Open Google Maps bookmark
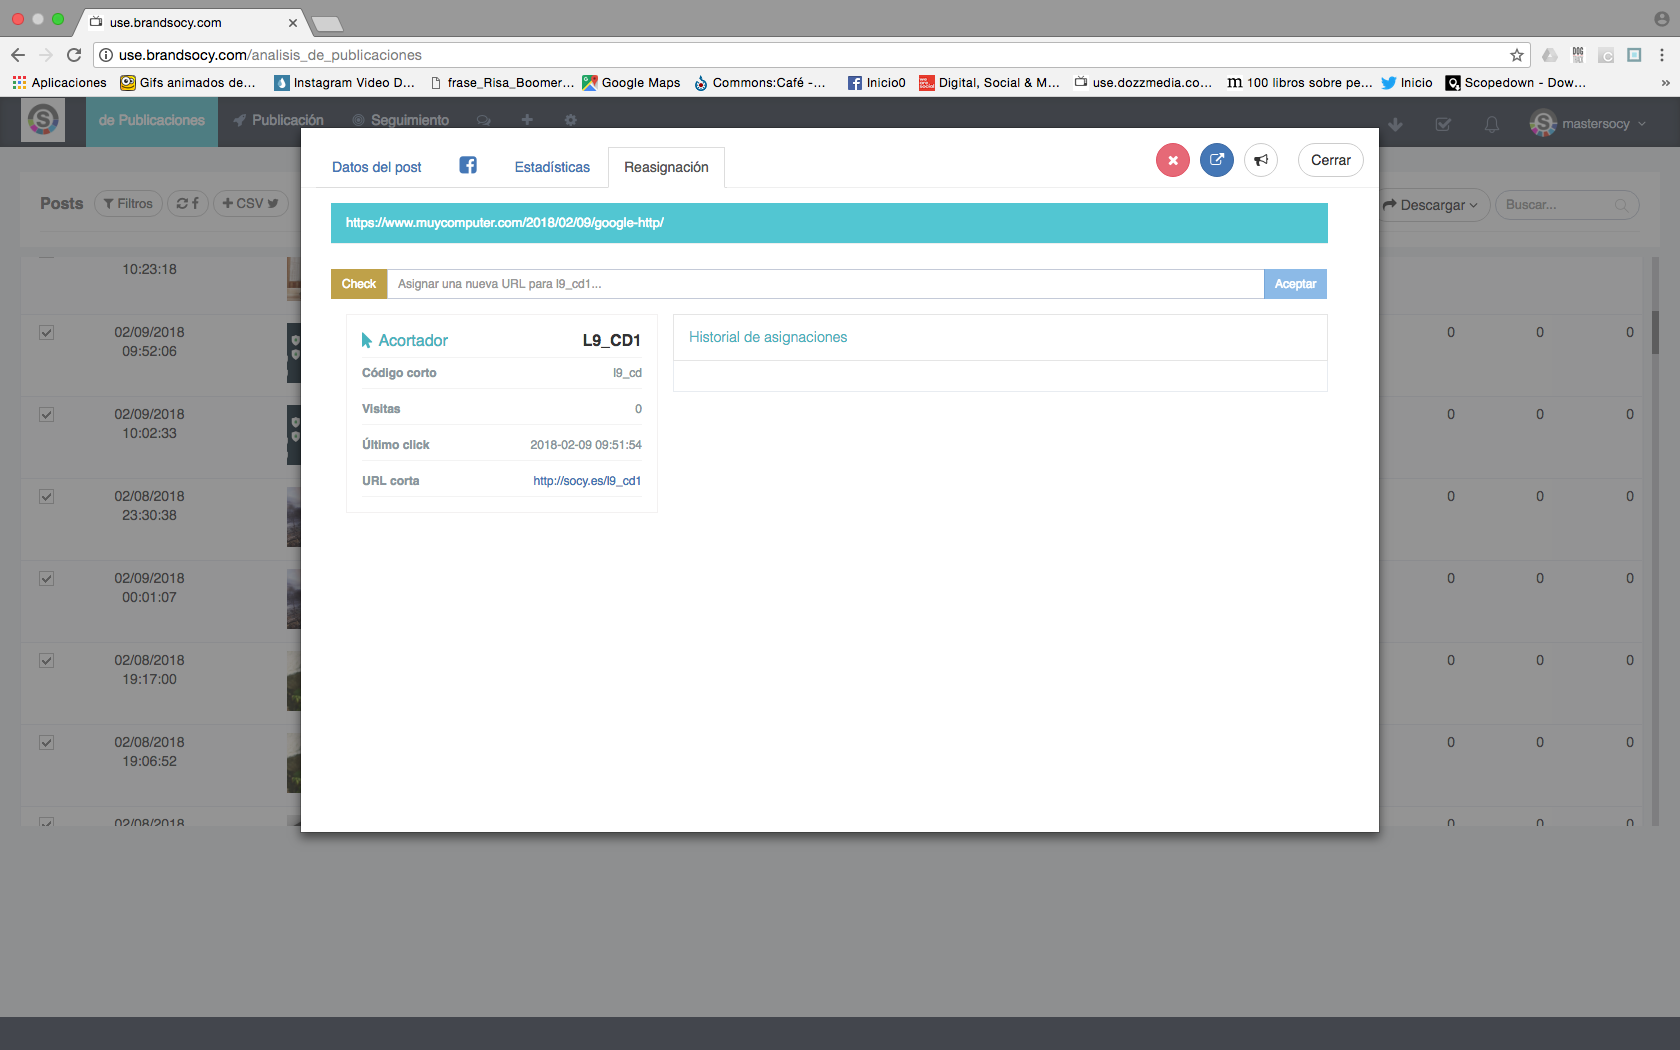Image resolution: width=1680 pixels, height=1050 pixels. point(632,83)
